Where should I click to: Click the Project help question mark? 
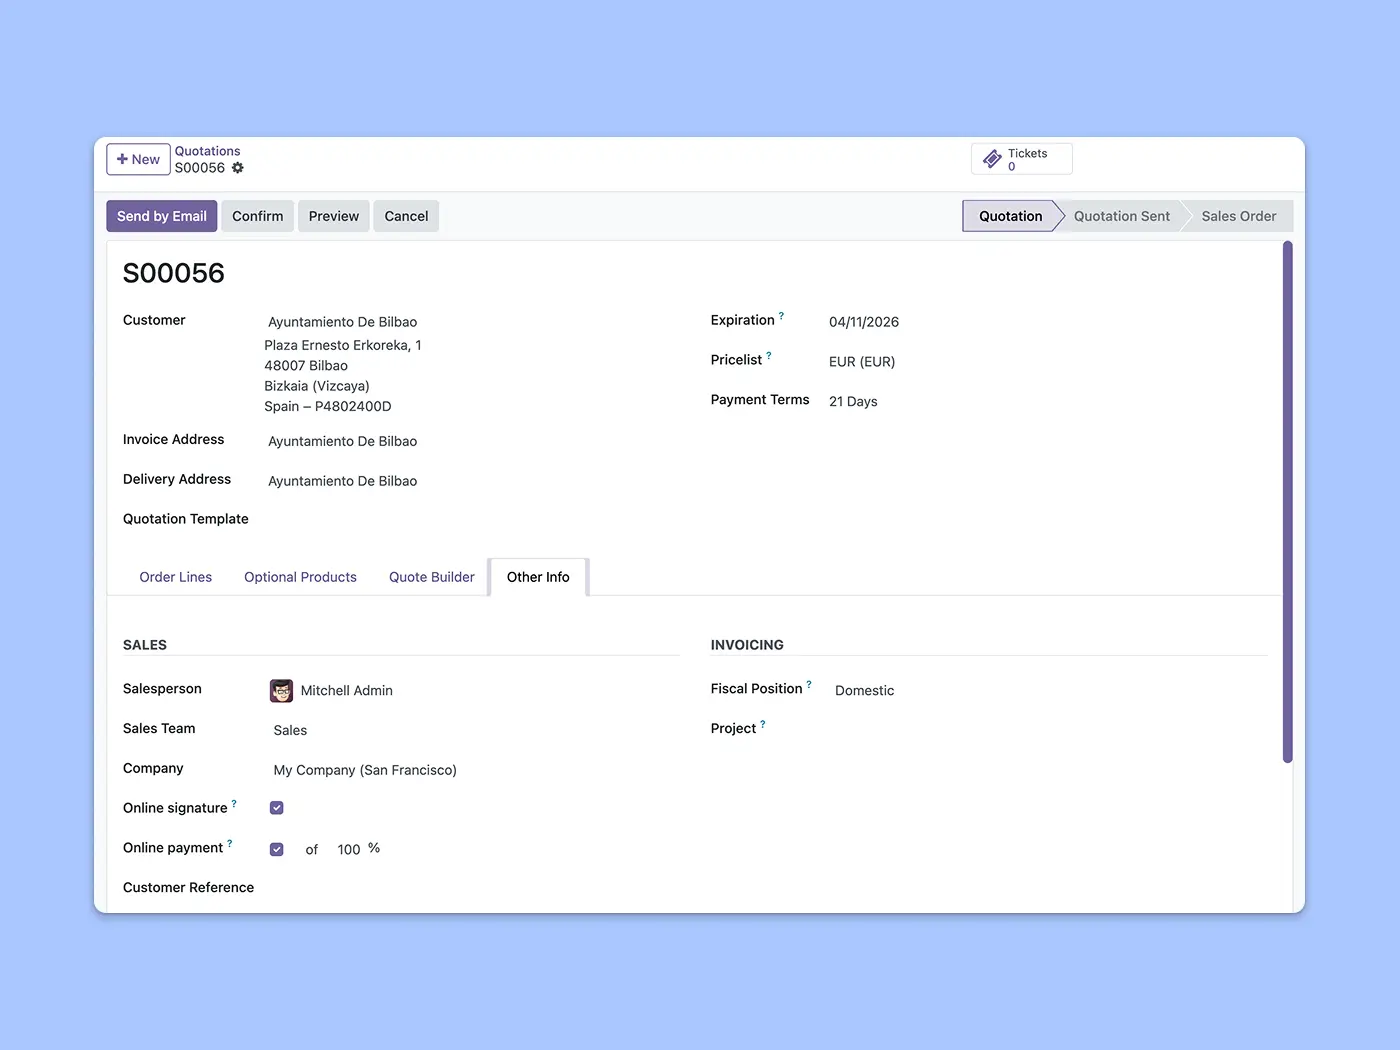pos(763,724)
